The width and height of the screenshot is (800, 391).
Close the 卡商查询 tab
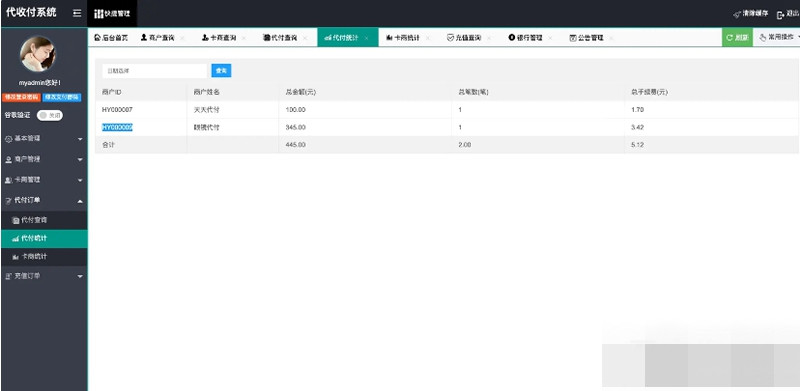click(x=244, y=38)
